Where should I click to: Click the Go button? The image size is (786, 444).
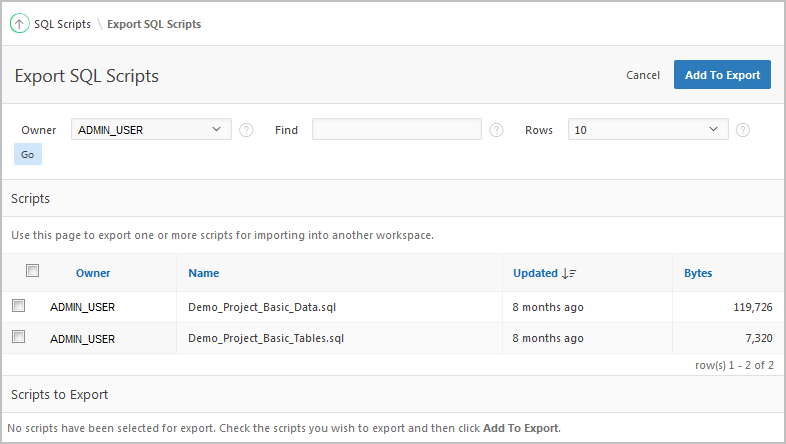tap(28, 155)
